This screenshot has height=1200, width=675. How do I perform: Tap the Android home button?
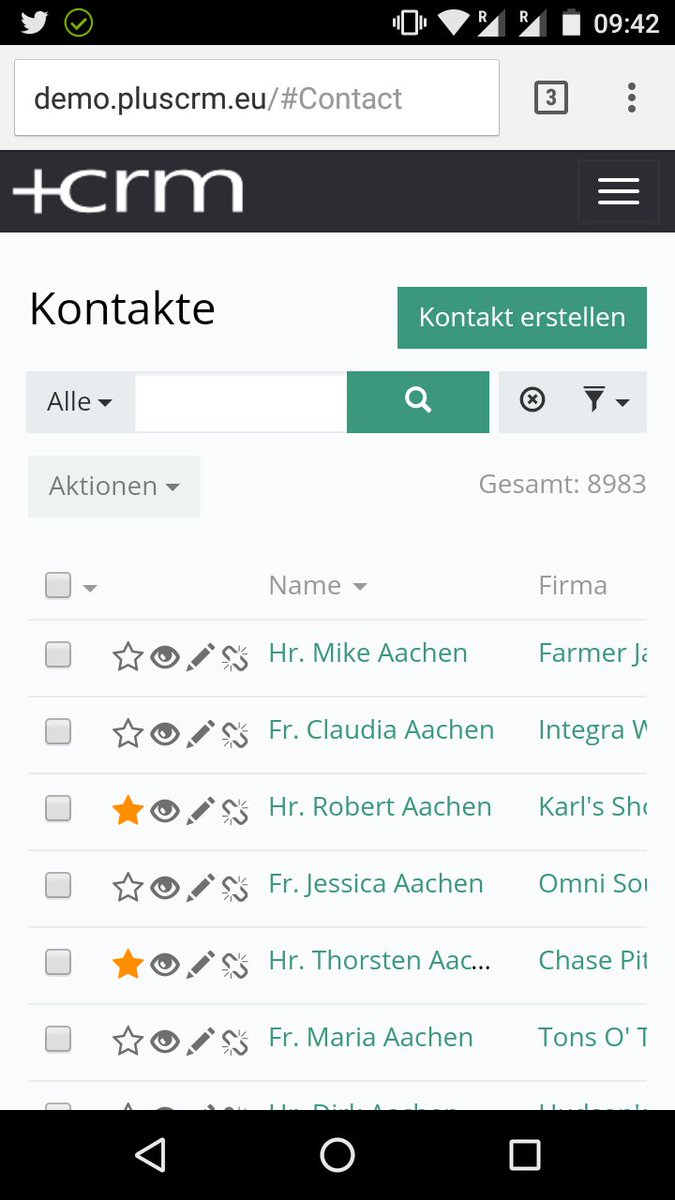pyautogui.click(x=337, y=1155)
